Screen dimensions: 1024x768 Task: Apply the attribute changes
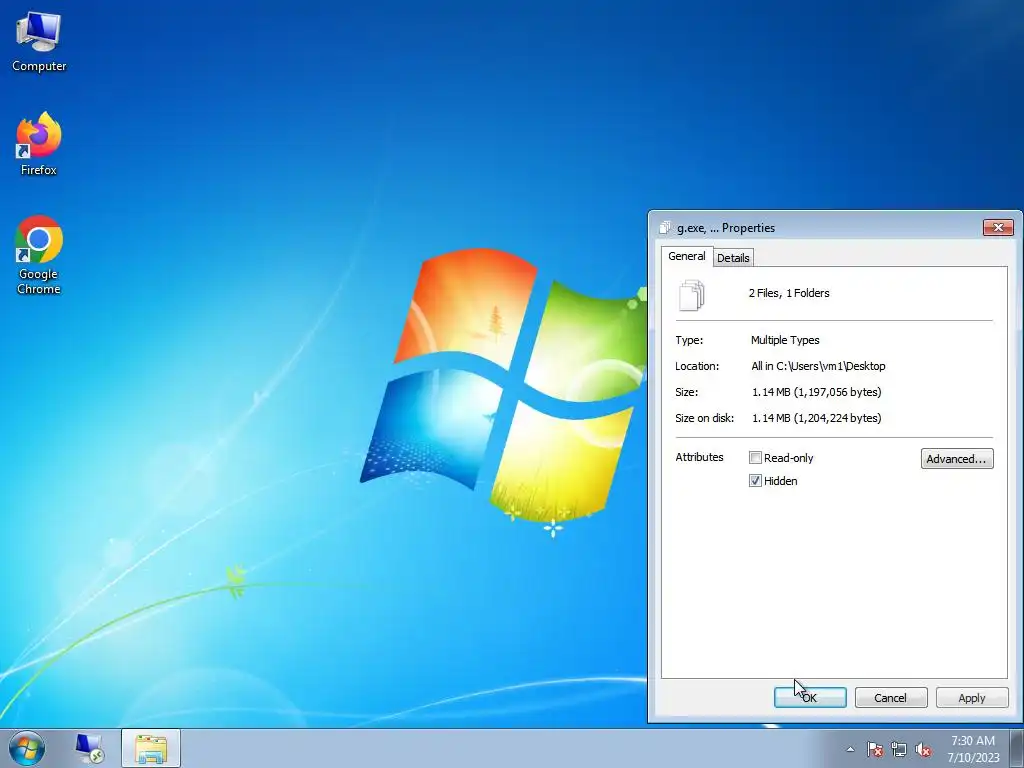pos(972,697)
